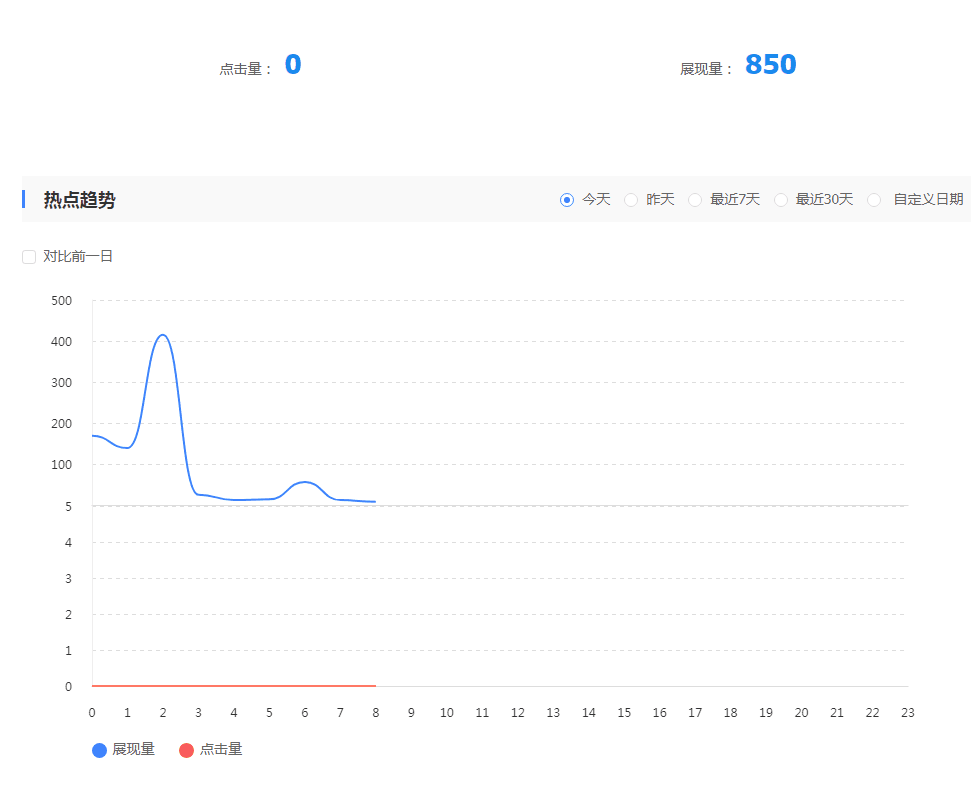Image resolution: width=971 pixels, height=790 pixels.
Task: Click the 展现量 value 850
Action: click(770, 64)
